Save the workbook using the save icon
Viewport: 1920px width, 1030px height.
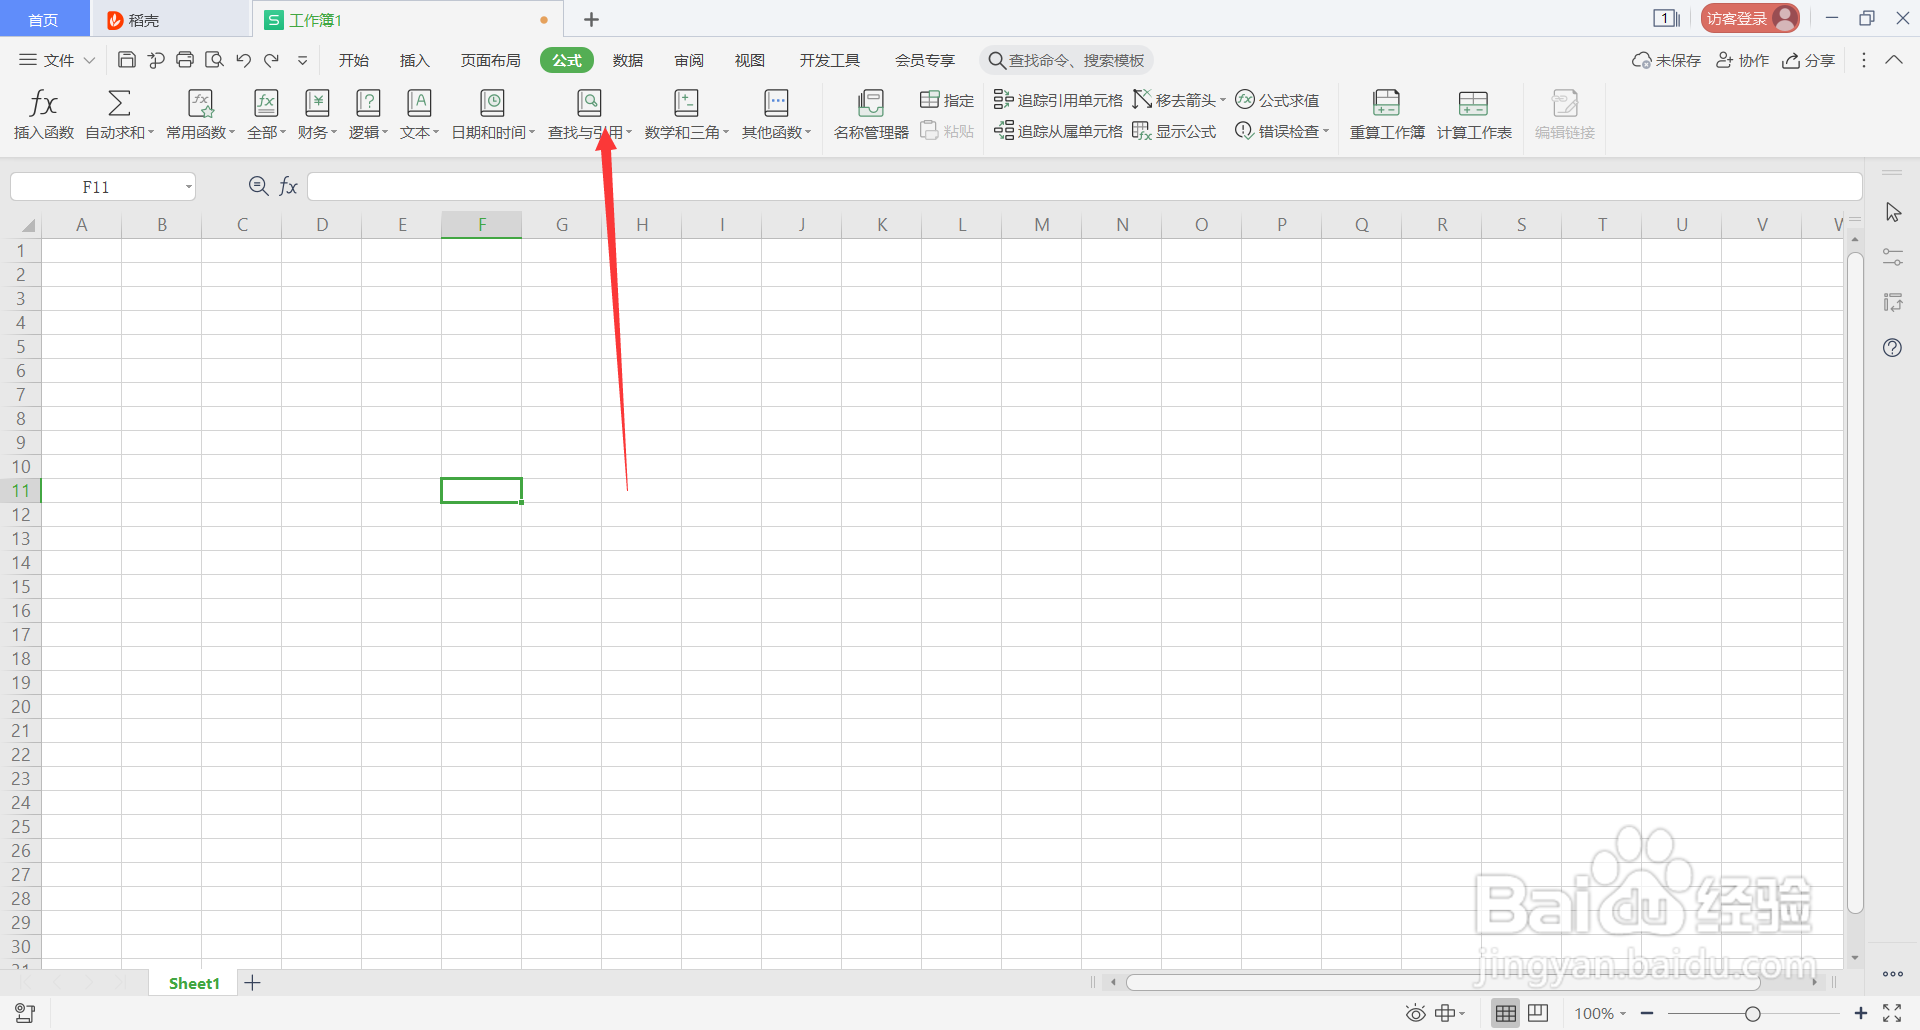coord(127,60)
